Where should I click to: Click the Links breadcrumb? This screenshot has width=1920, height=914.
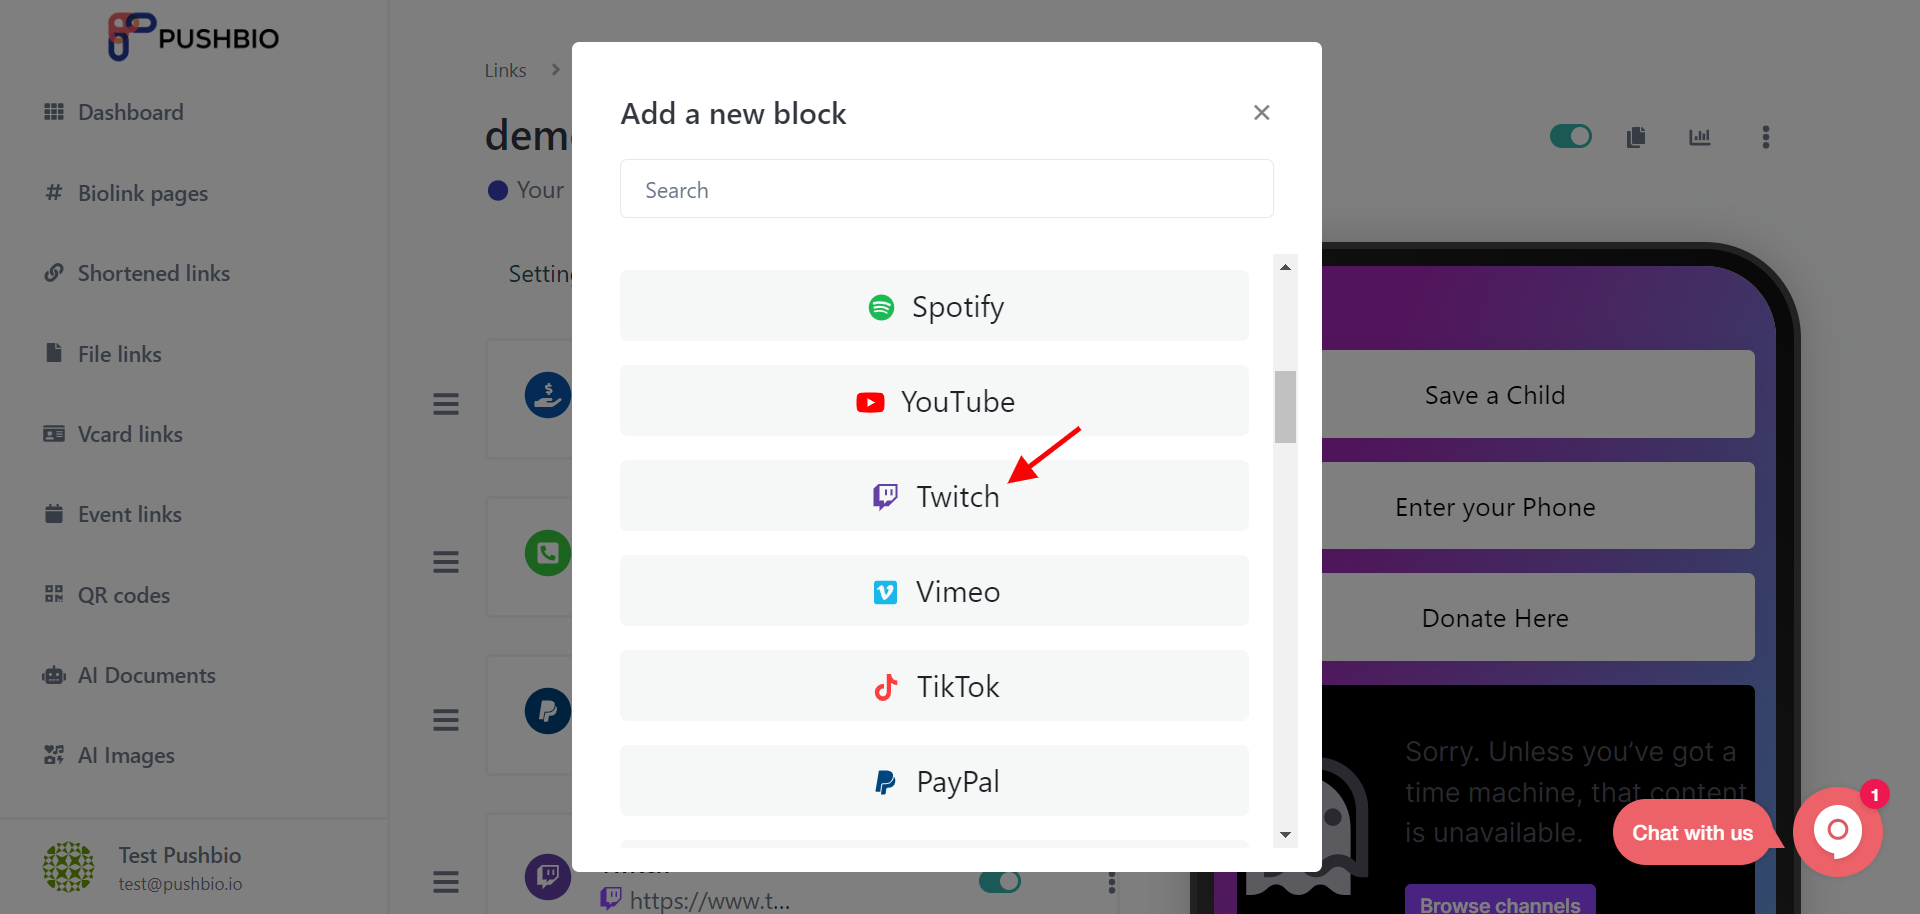(505, 70)
